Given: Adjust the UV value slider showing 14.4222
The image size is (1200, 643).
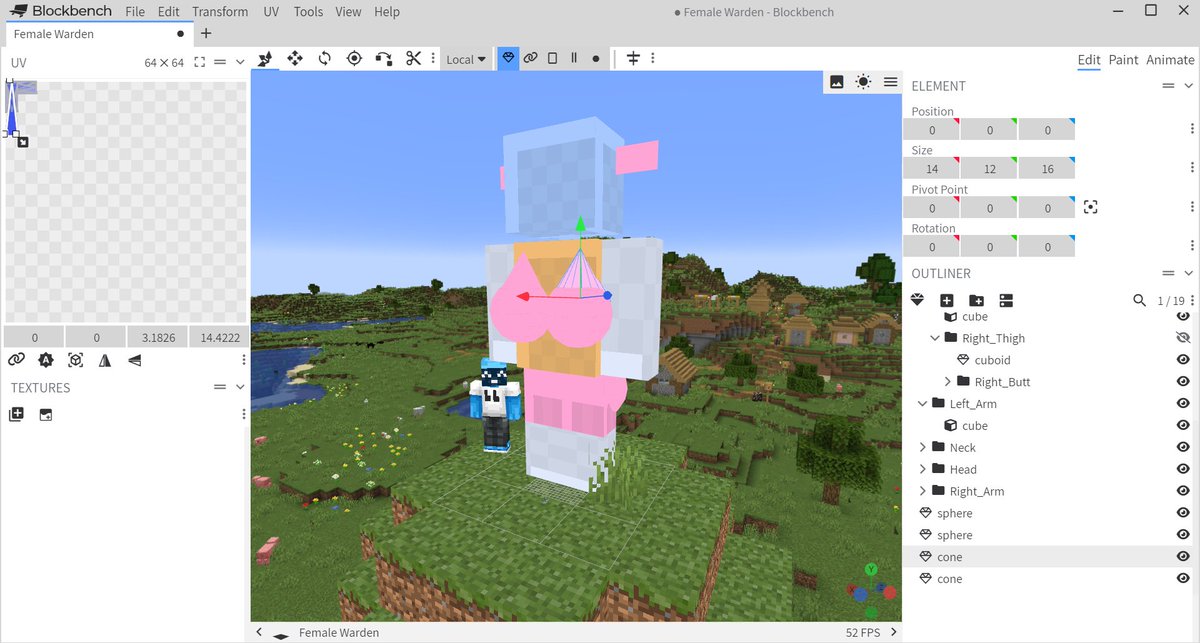Looking at the screenshot, I should click(x=218, y=338).
